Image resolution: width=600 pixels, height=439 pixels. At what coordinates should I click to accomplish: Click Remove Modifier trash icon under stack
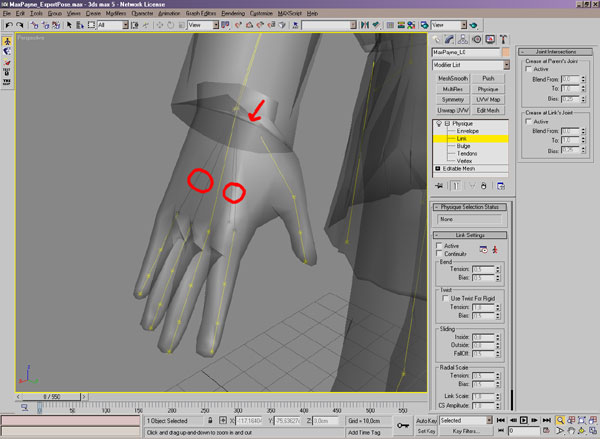click(484, 186)
